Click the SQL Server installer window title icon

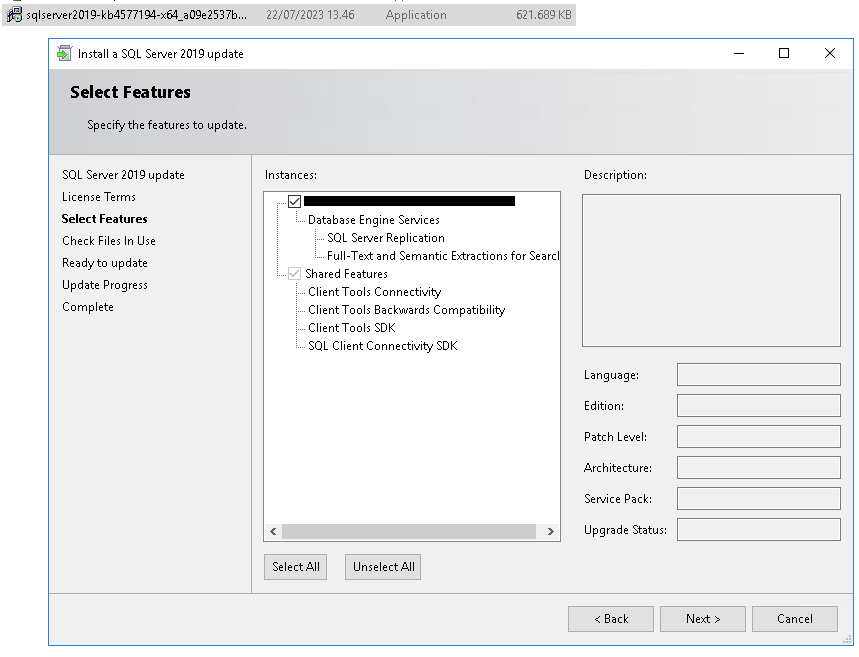coord(64,53)
